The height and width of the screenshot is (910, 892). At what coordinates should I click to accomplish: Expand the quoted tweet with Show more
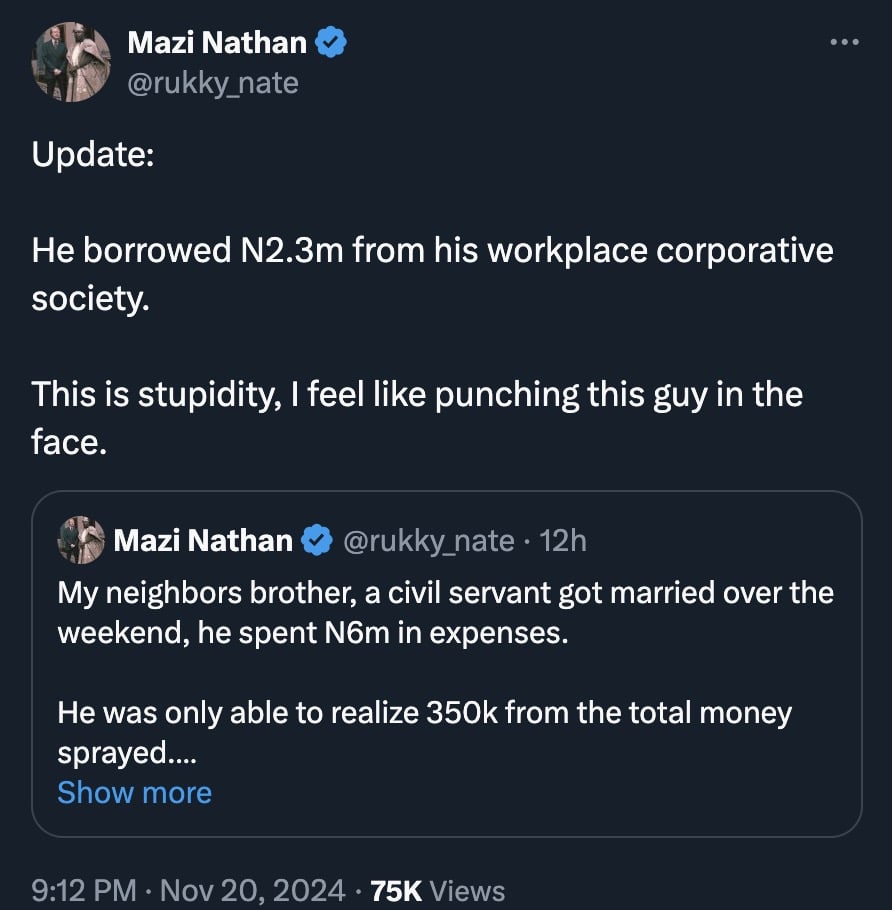point(134,792)
